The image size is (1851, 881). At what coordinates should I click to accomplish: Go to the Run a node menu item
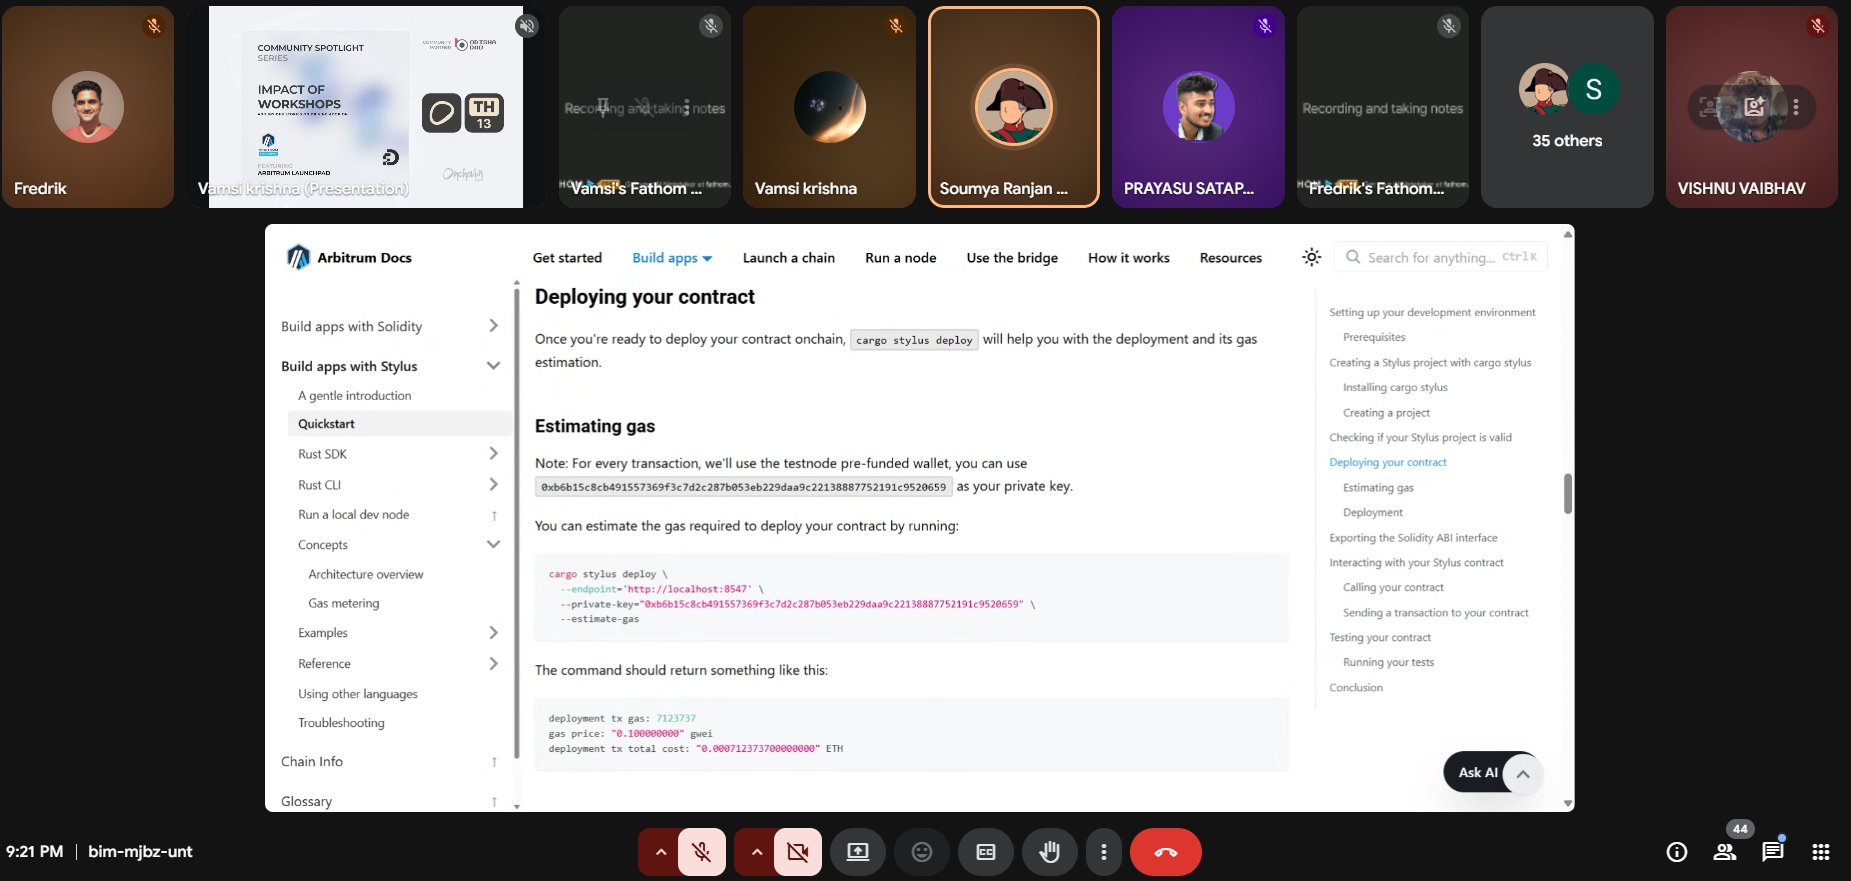900,258
